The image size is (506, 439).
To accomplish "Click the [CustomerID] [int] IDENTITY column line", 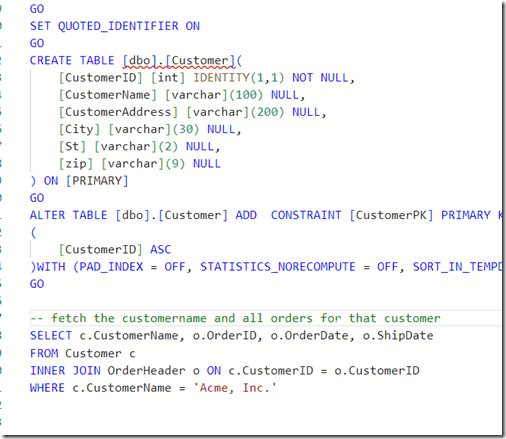I will [x=207, y=78].
